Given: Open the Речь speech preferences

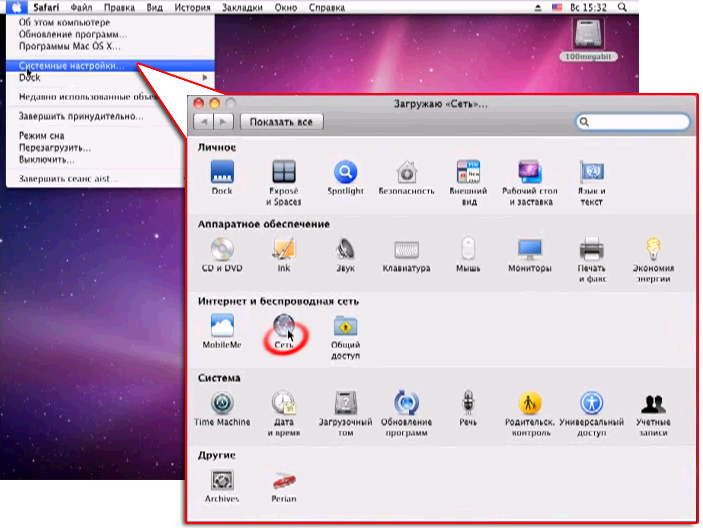Looking at the screenshot, I should click(468, 402).
